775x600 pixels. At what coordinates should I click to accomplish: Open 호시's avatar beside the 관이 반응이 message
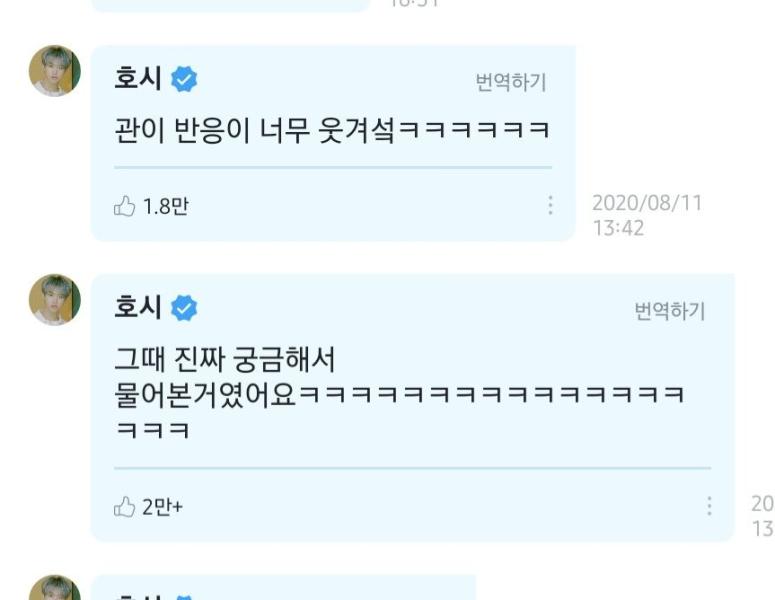click(54, 71)
